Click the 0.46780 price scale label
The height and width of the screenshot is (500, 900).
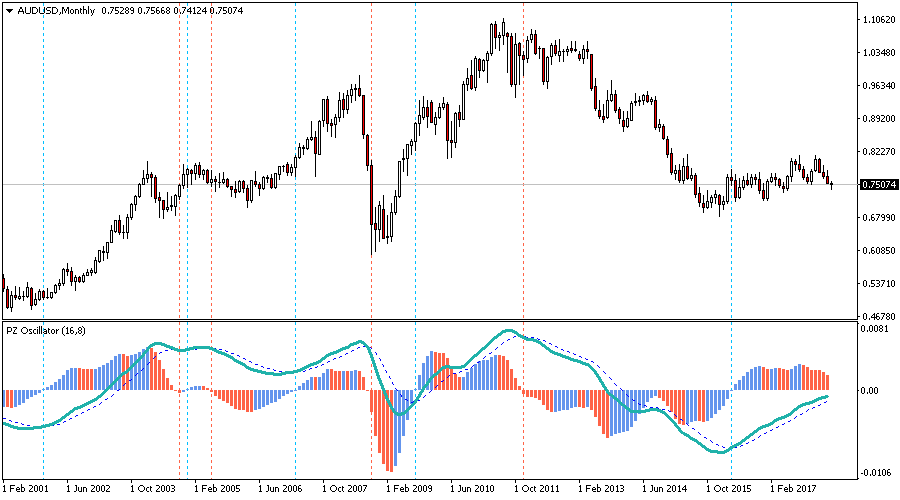click(x=878, y=317)
